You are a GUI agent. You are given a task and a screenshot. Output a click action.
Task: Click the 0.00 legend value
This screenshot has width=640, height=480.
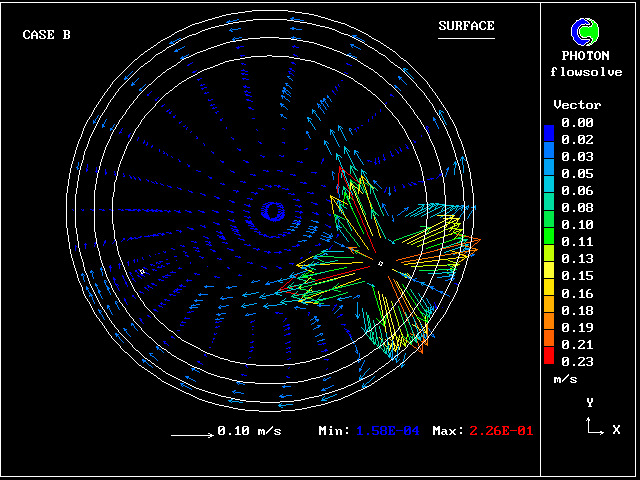coord(577,123)
